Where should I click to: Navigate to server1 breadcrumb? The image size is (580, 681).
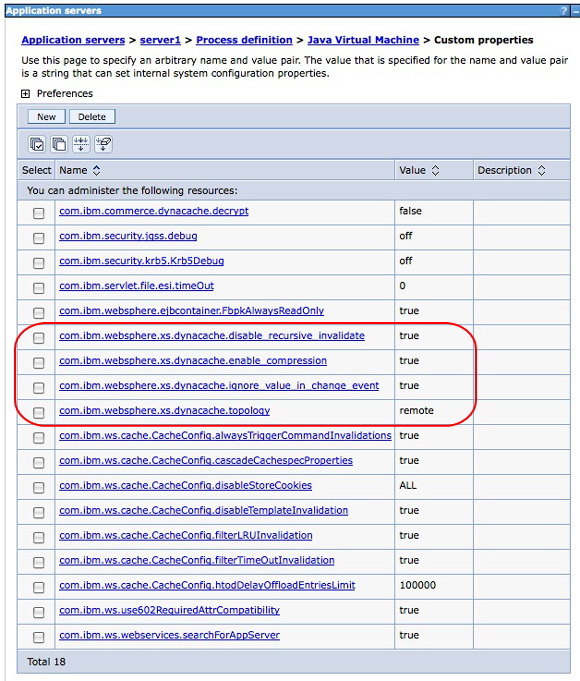[x=160, y=40]
